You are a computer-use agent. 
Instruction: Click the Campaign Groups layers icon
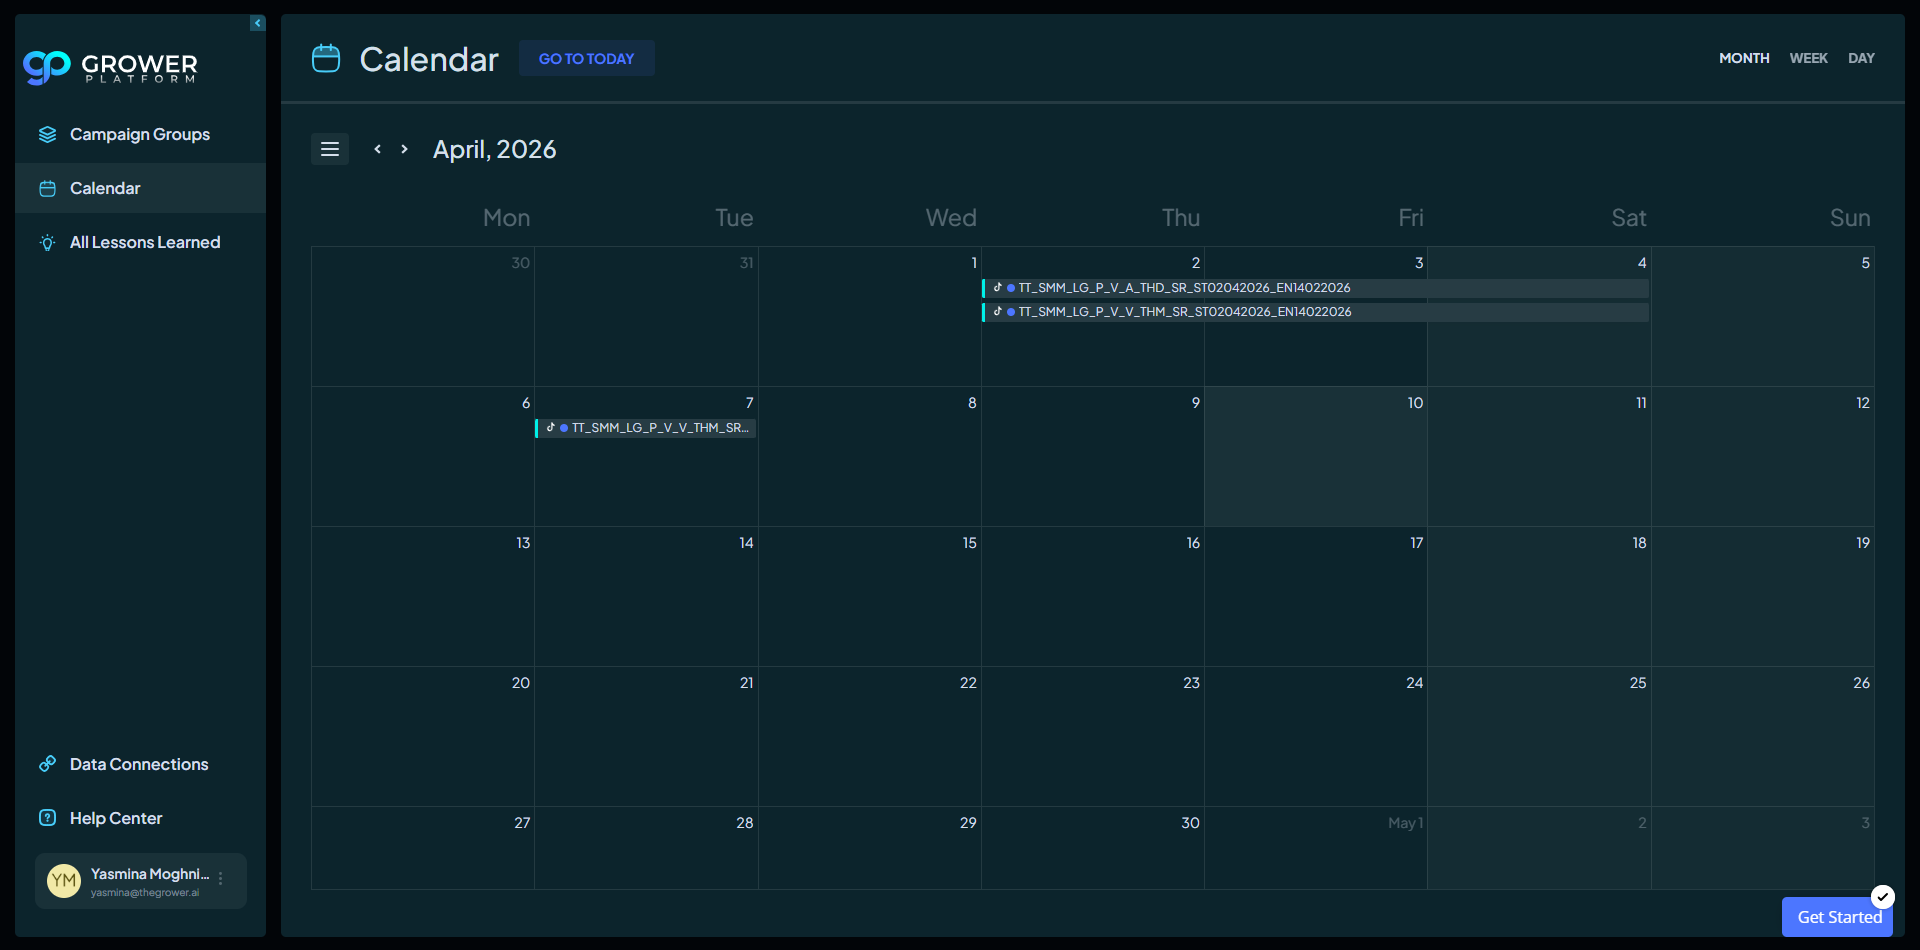coord(47,134)
